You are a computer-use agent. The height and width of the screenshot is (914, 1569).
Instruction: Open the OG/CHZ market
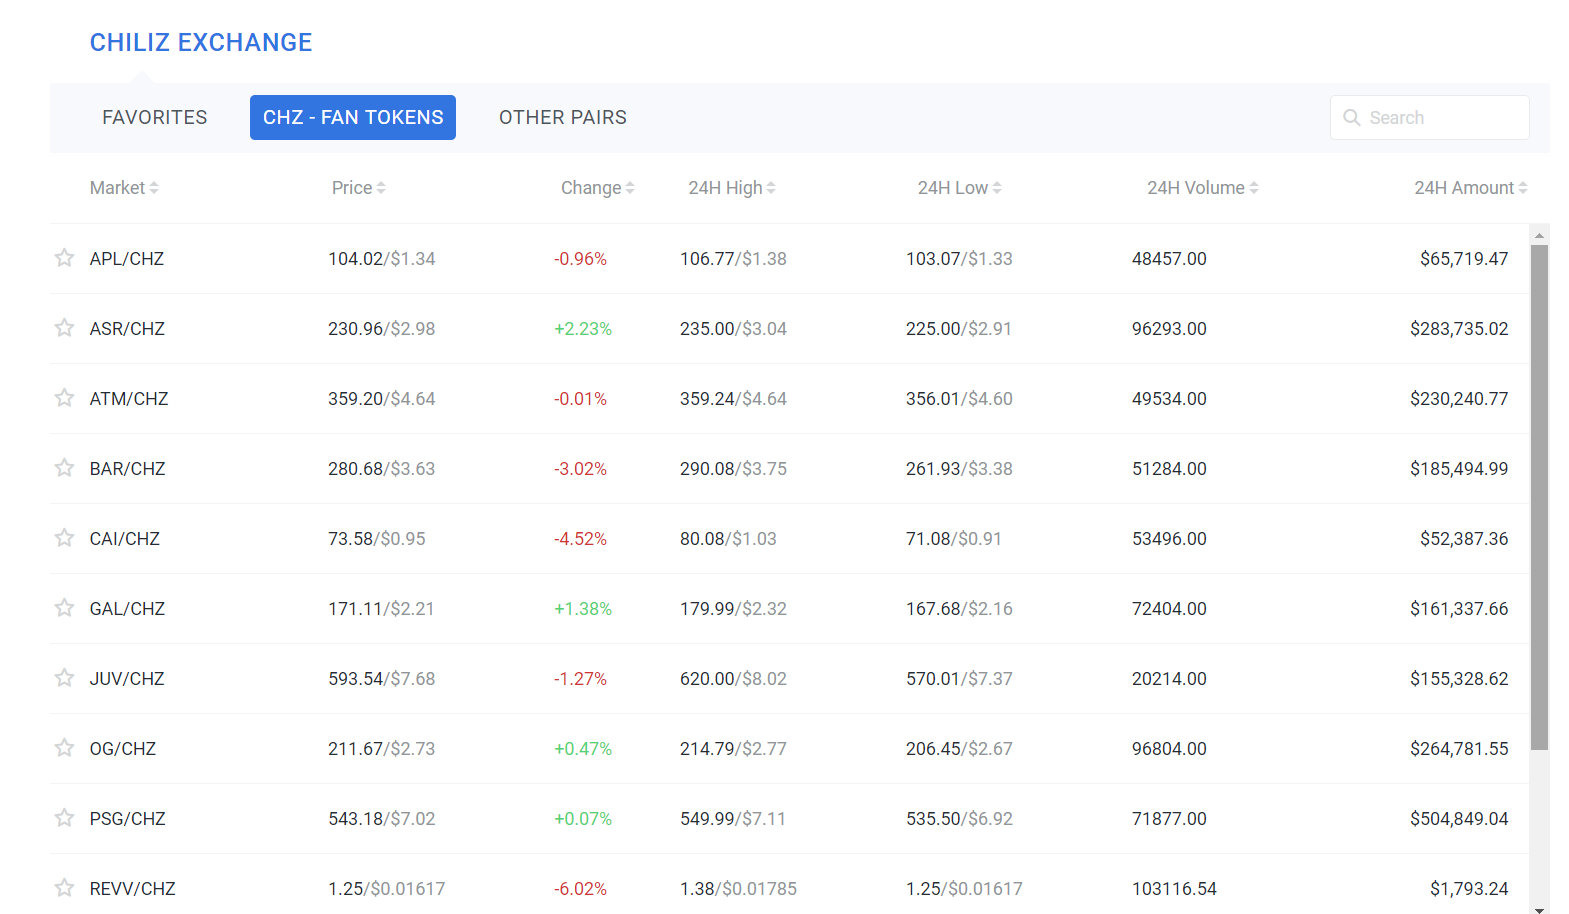[123, 748]
